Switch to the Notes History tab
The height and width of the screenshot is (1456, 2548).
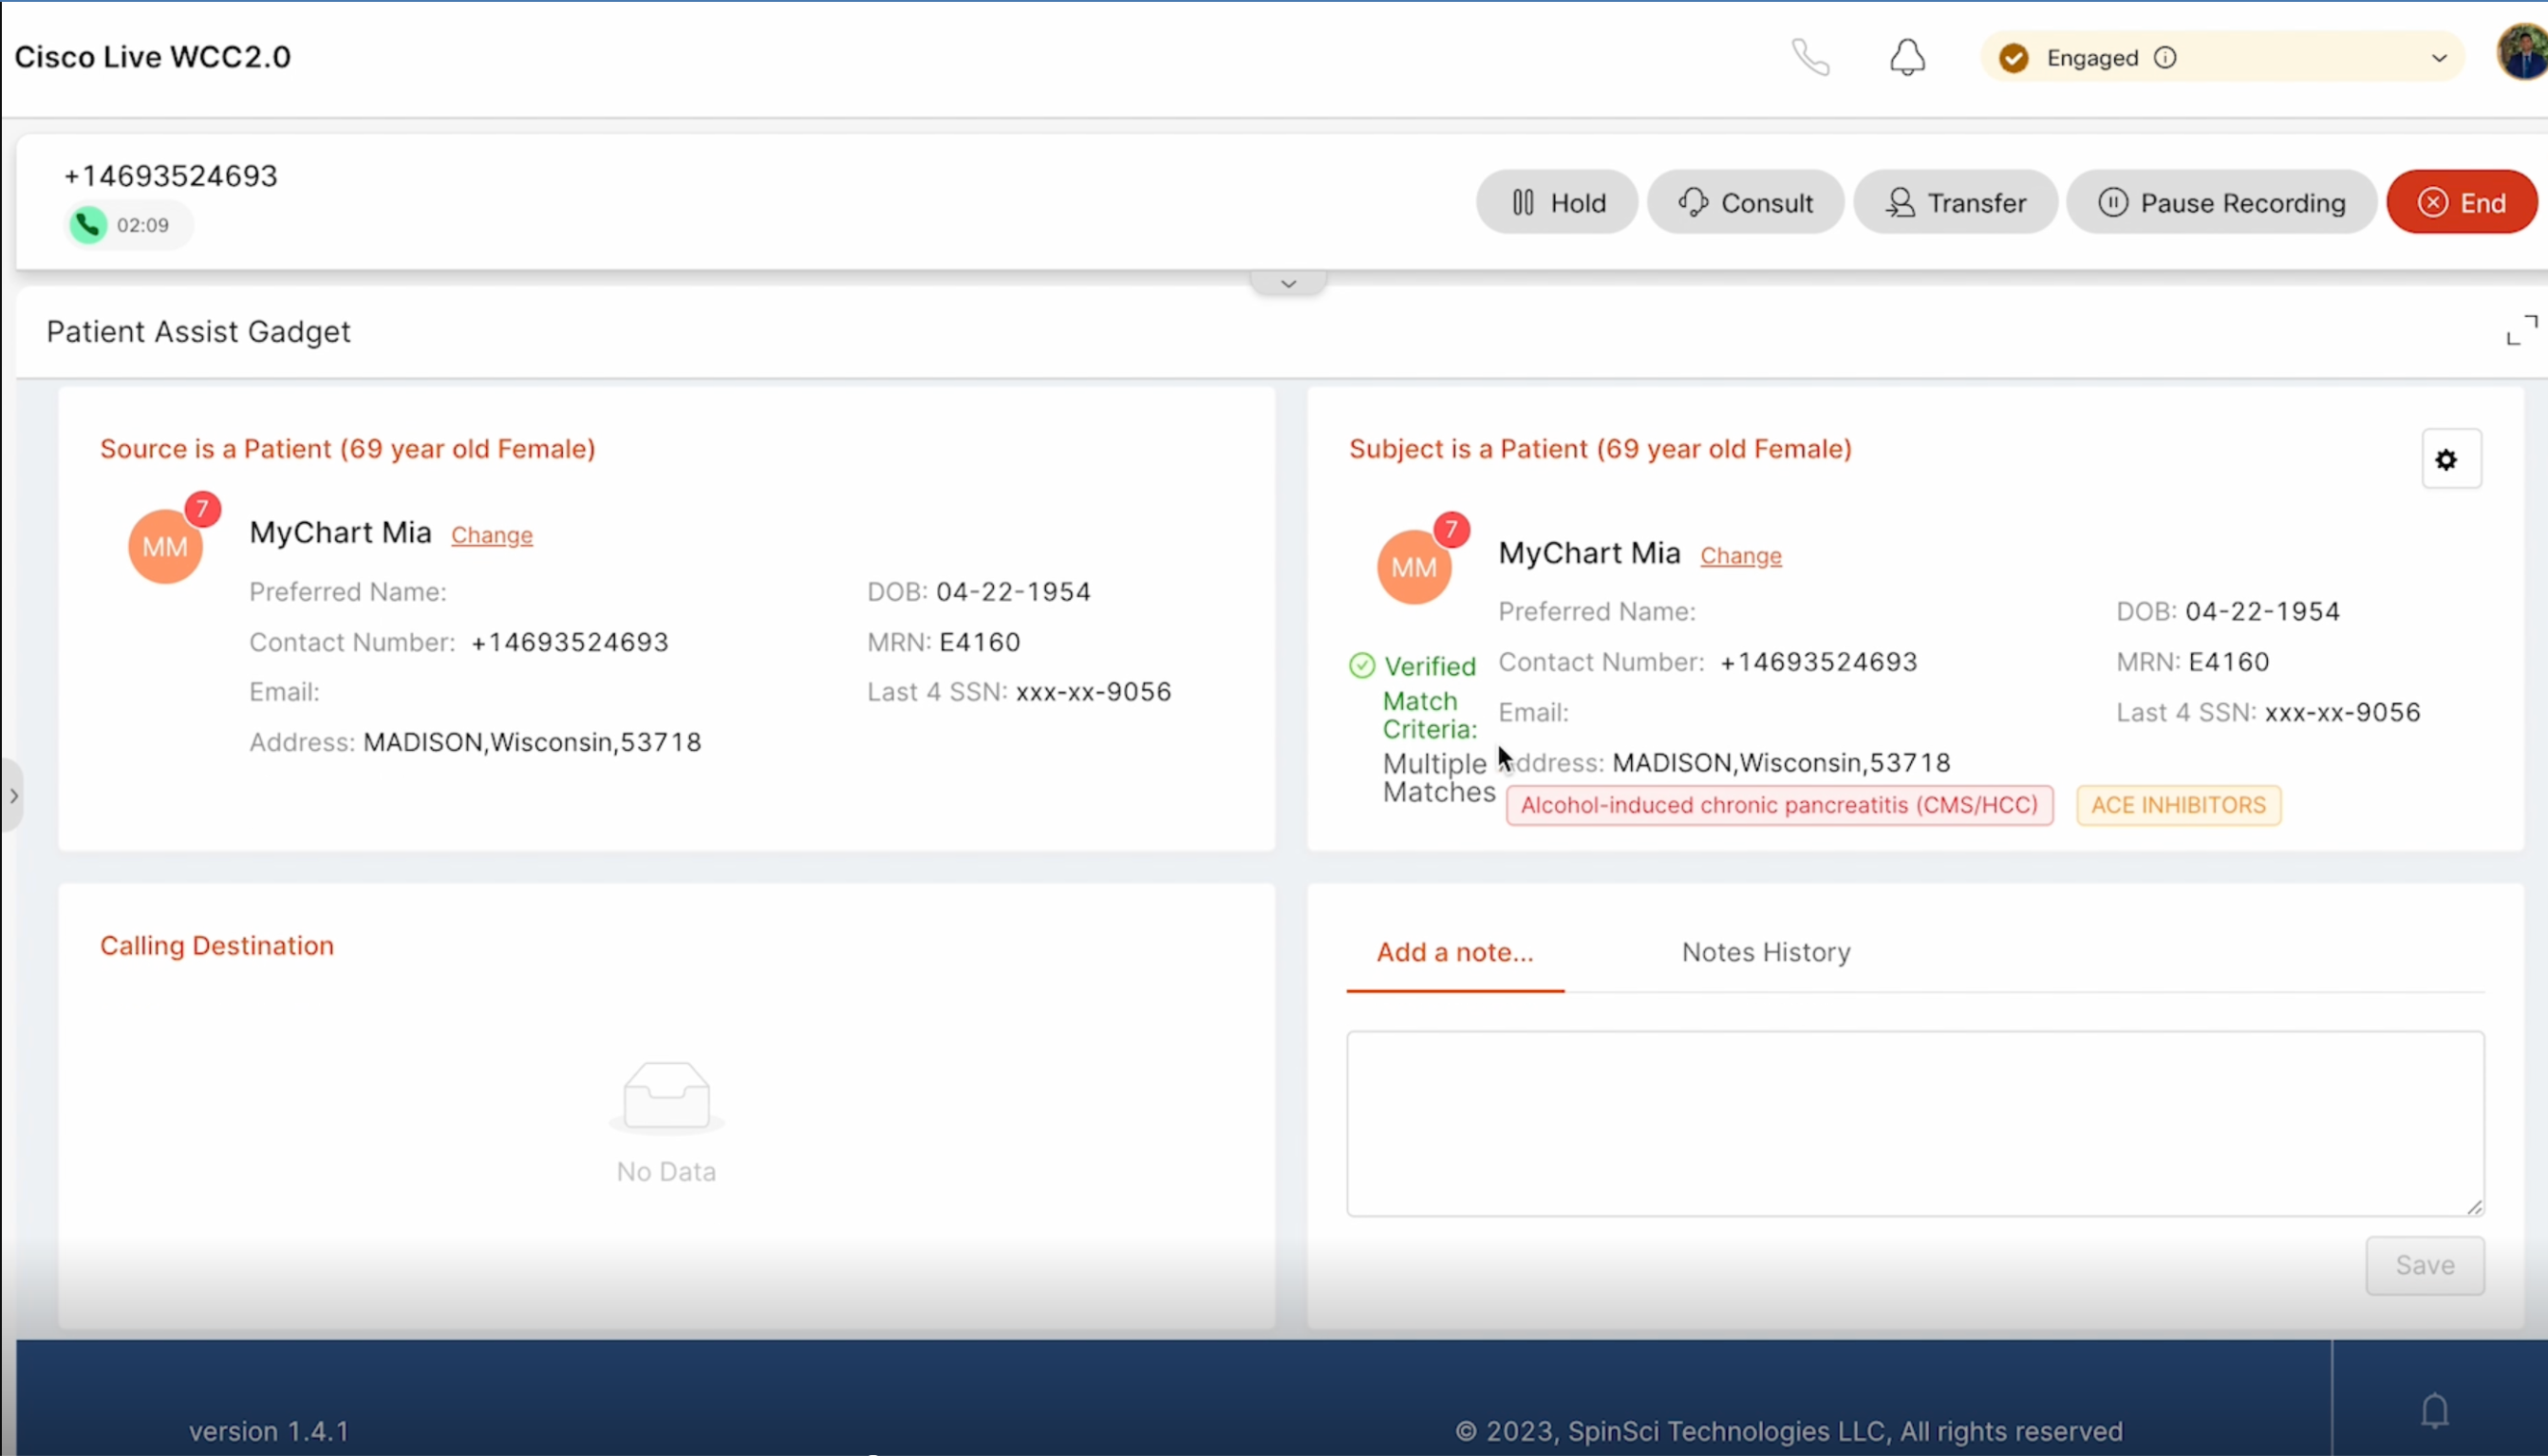(x=1765, y=952)
